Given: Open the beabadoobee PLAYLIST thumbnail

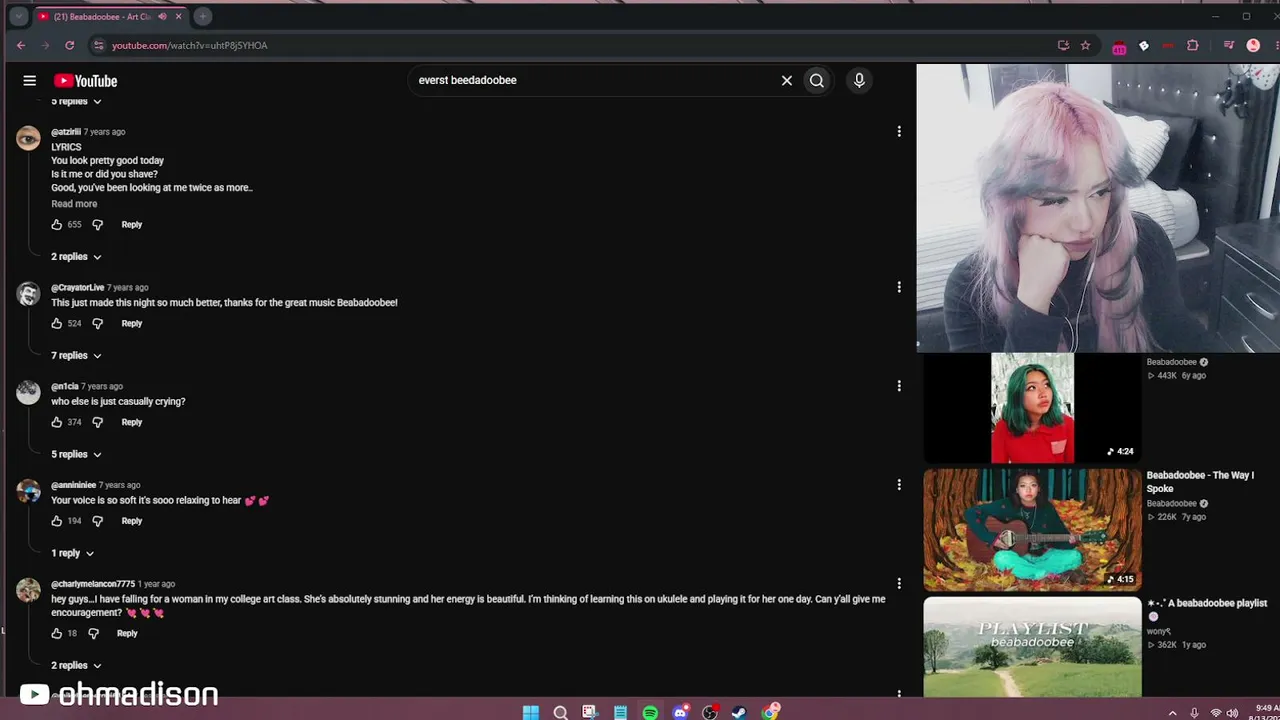Looking at the screenshot, I should [1032, 647].
